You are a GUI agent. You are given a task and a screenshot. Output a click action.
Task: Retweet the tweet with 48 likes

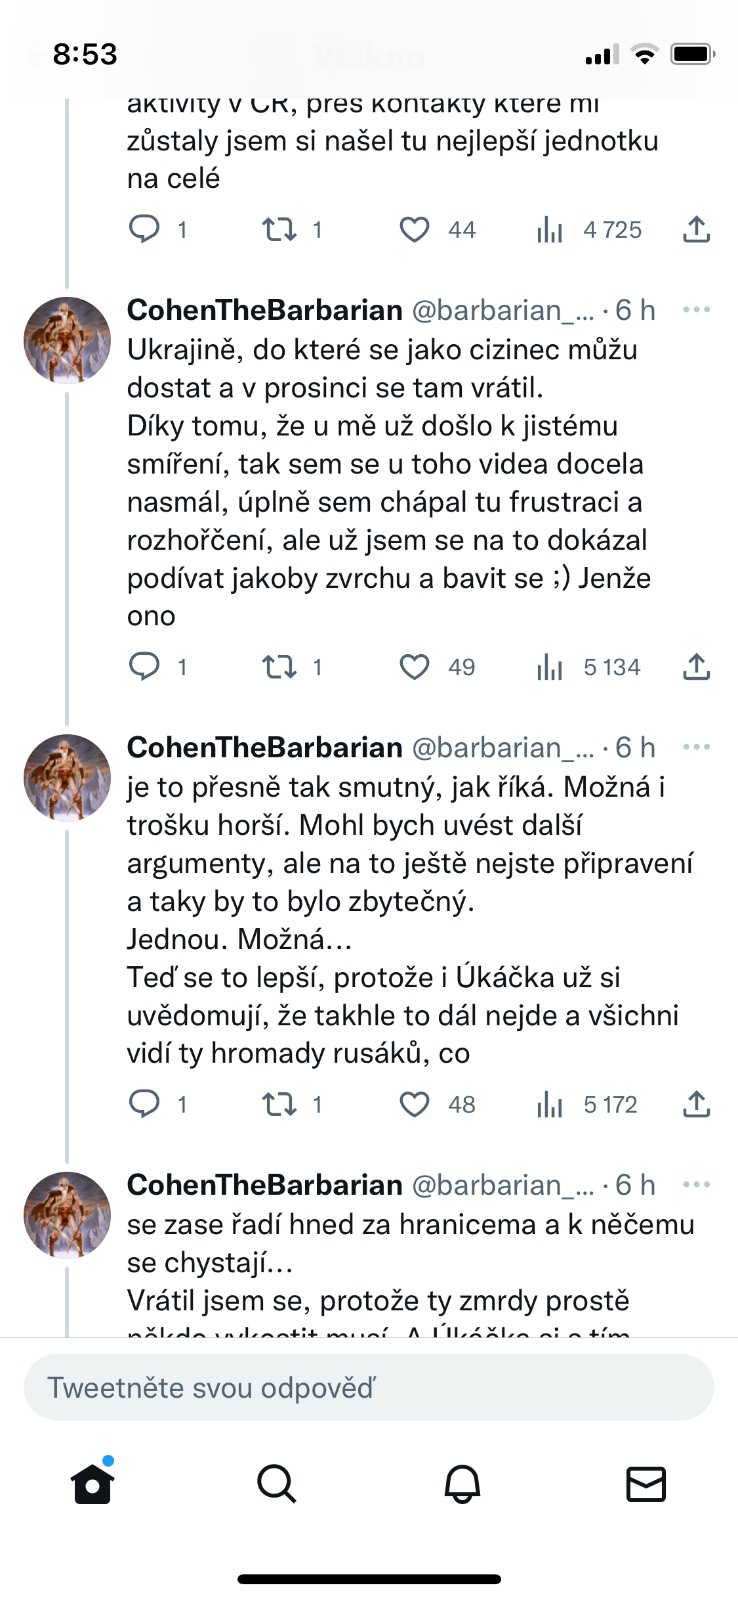point(279,1104)
